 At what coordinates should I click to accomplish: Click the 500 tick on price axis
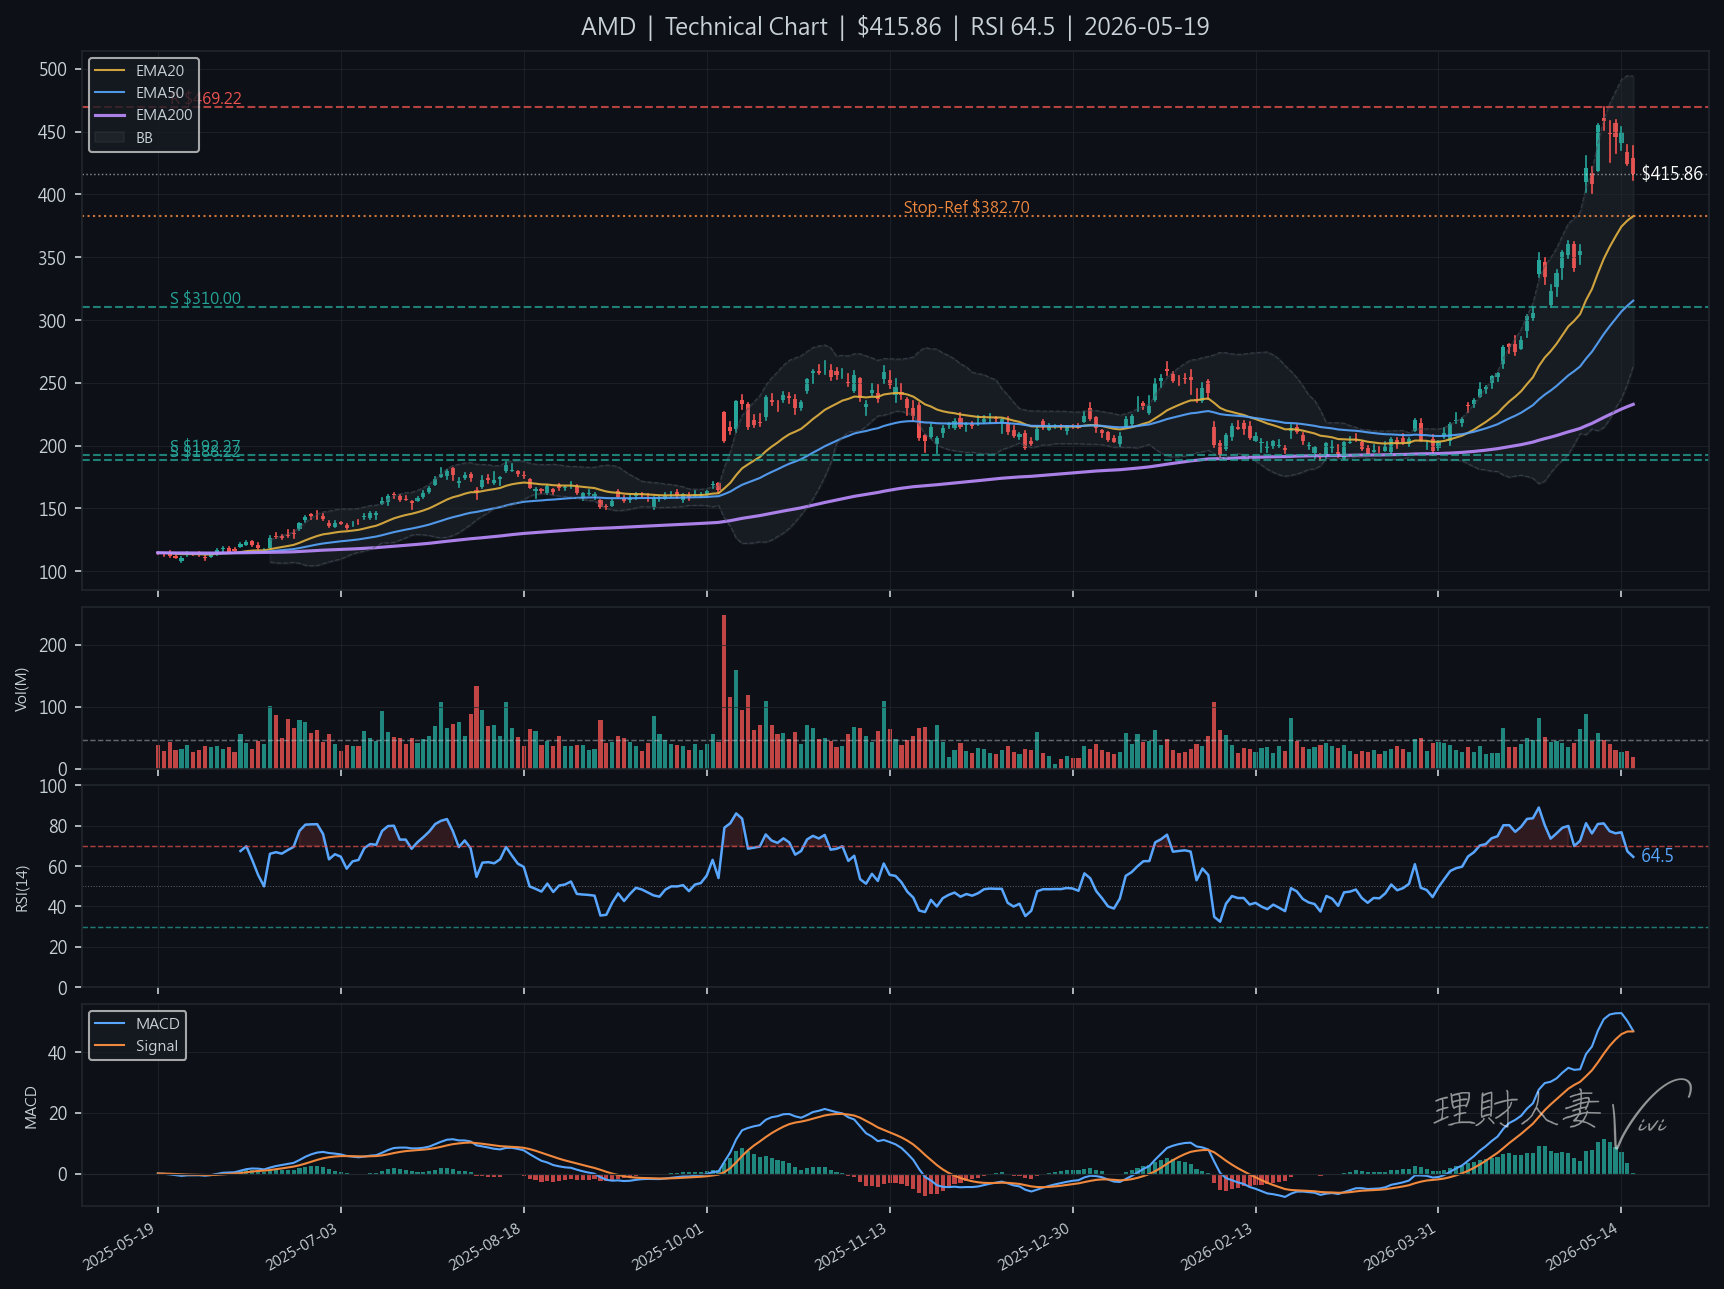[53, 70]
